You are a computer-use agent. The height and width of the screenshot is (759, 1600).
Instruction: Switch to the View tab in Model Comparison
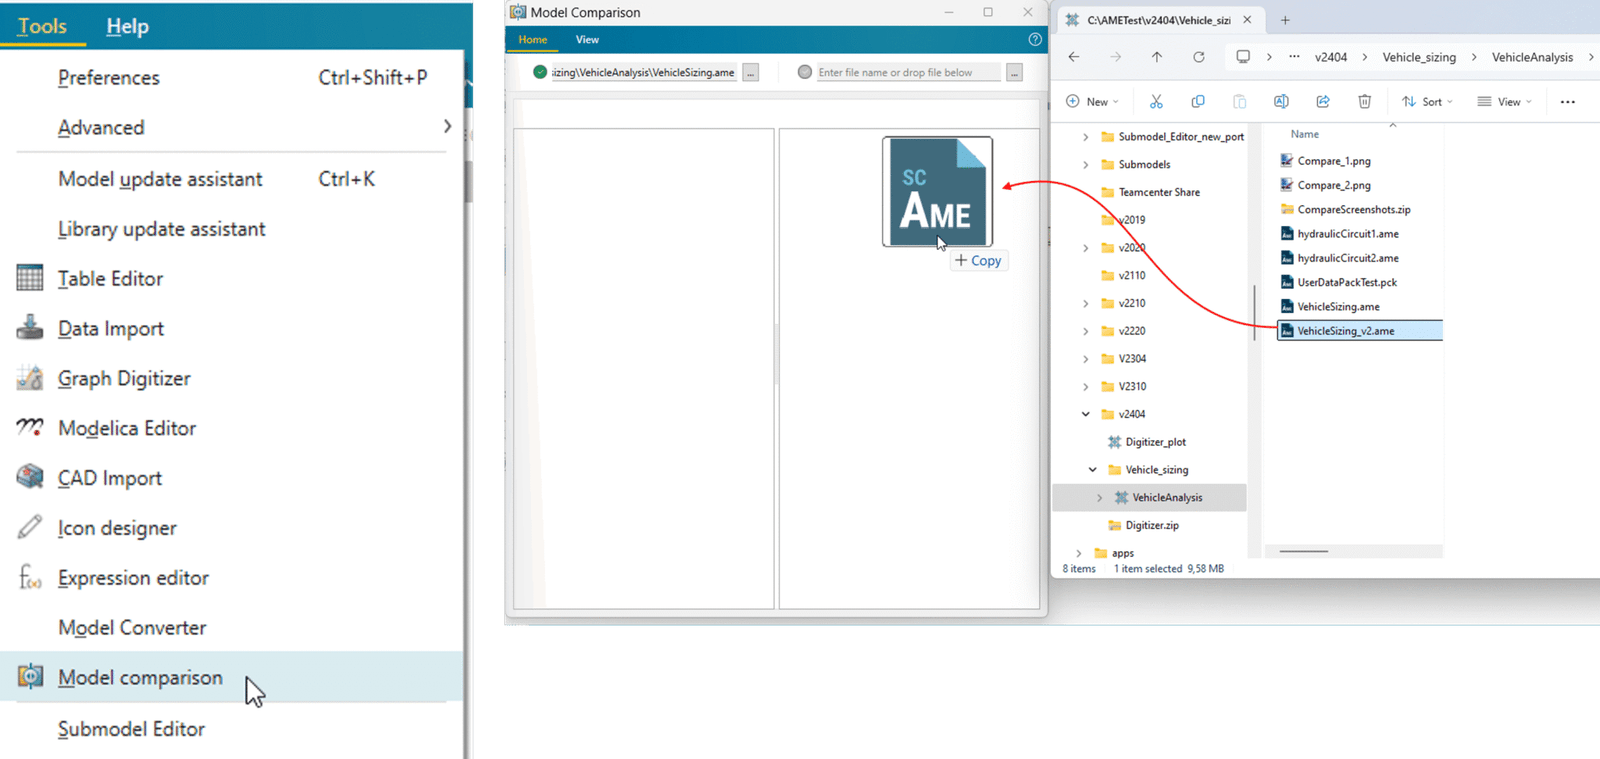click(587, 40)
